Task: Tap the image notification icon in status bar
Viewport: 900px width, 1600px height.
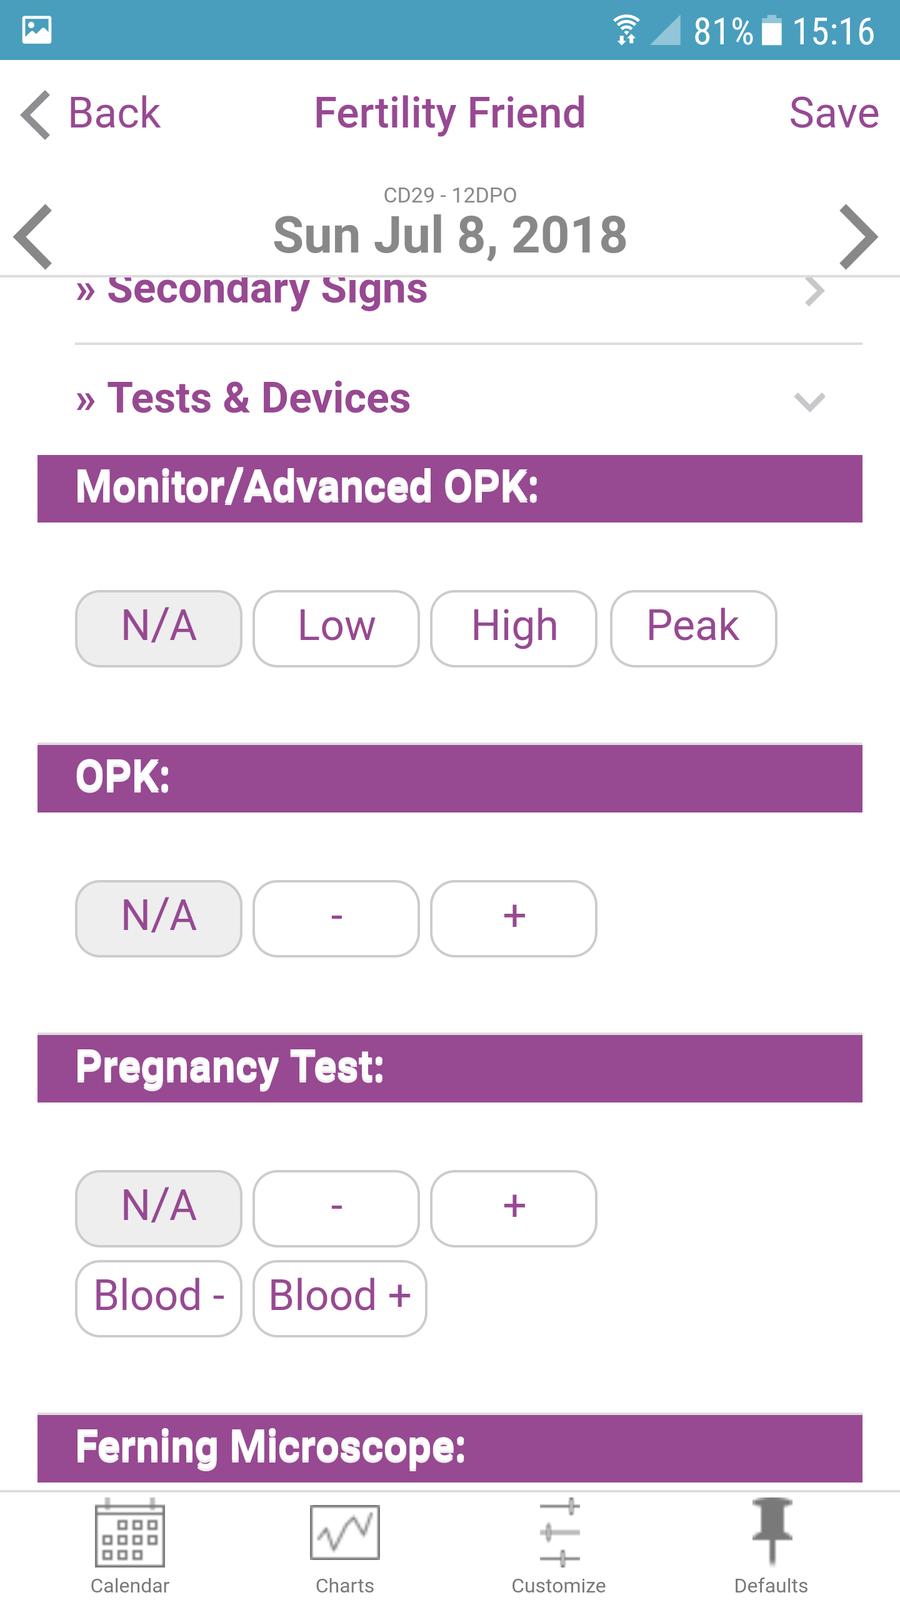Action: [x=37, y=30]
